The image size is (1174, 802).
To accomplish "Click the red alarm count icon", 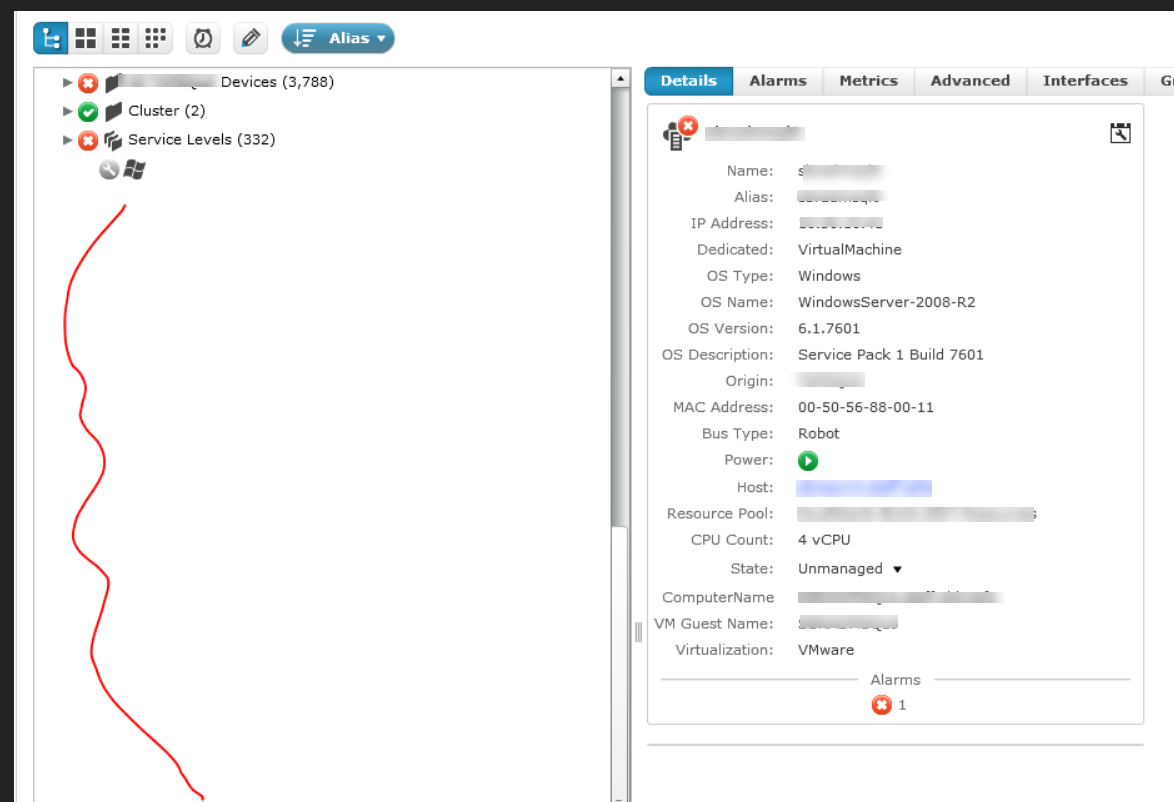I will (882, 705).
